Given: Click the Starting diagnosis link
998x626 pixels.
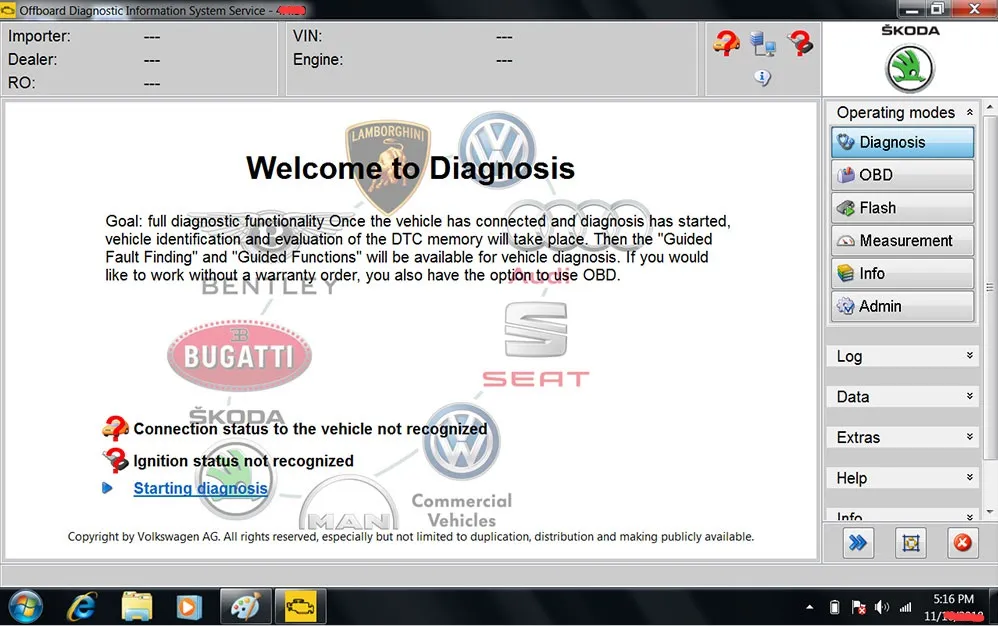Looking at the screenshot, I should click(x=200, y=488).
